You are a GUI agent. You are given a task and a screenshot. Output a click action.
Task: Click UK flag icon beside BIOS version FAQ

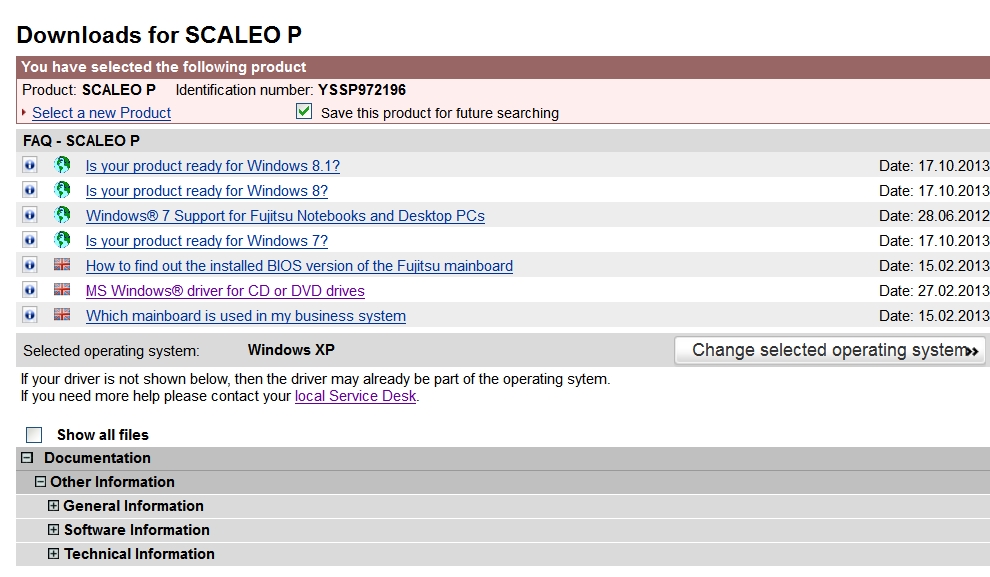(62, 265)
